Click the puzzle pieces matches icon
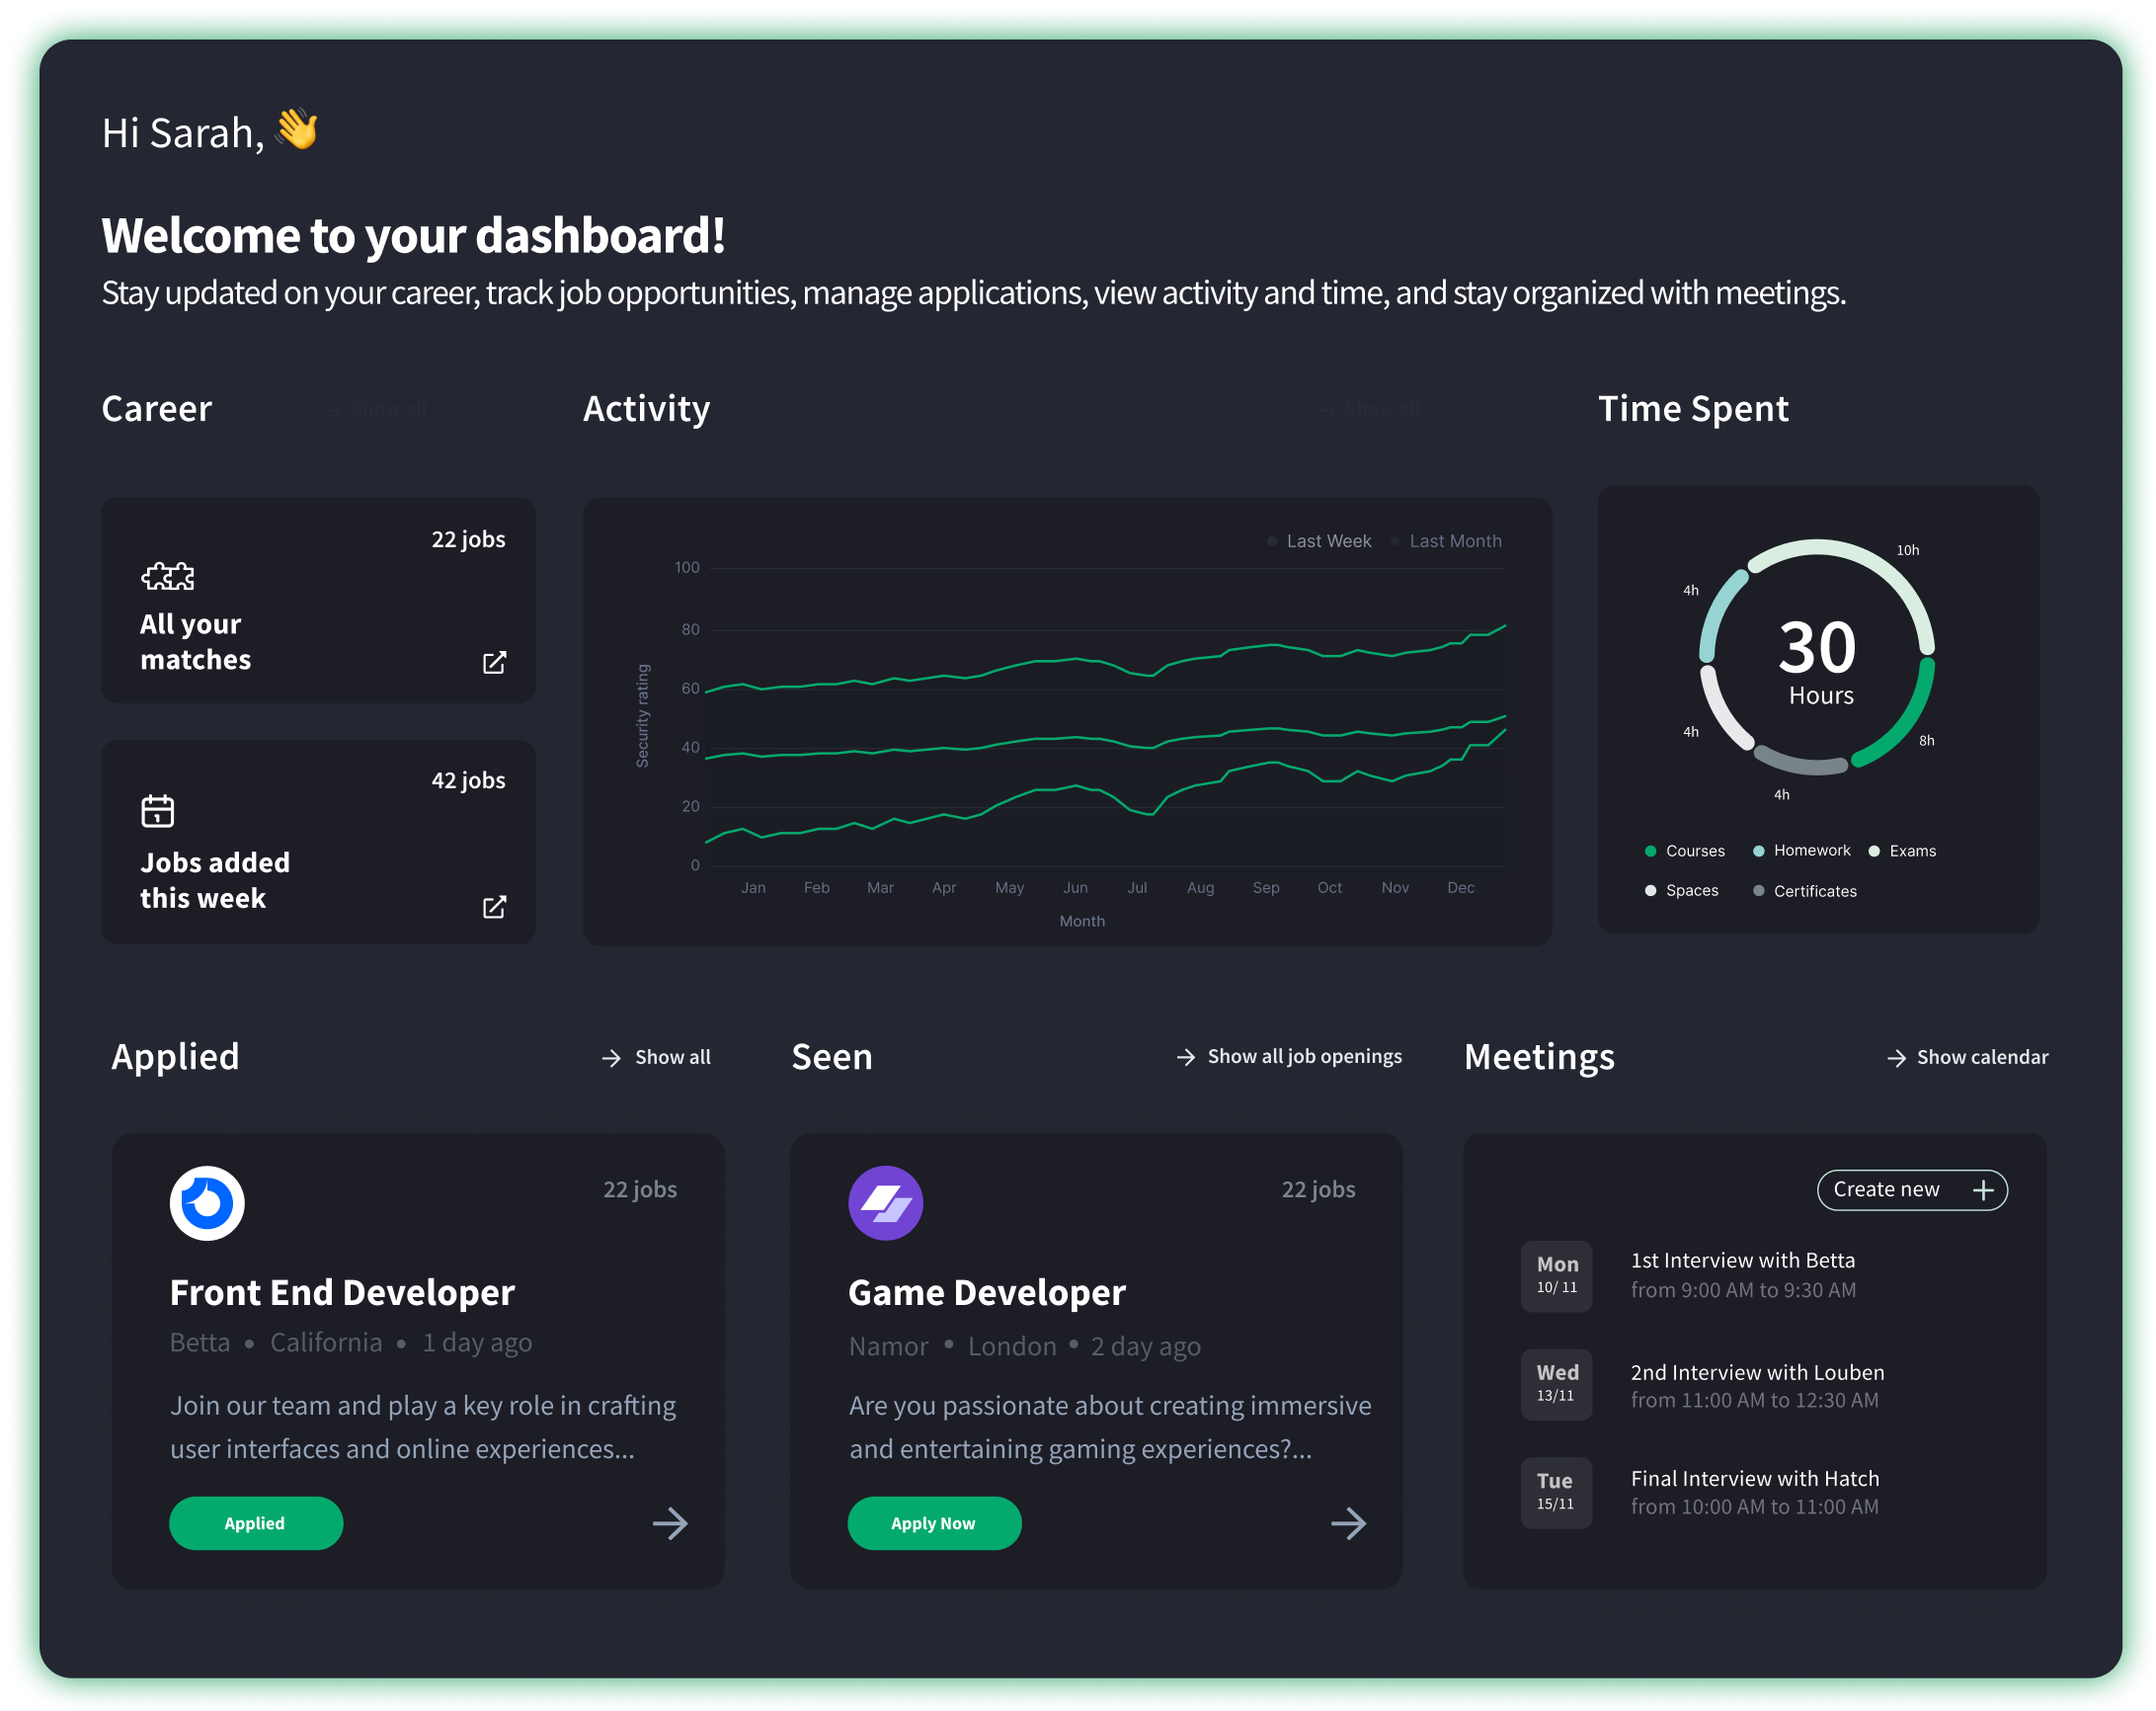2156x1711 pixels. click(x=168, y=576)
